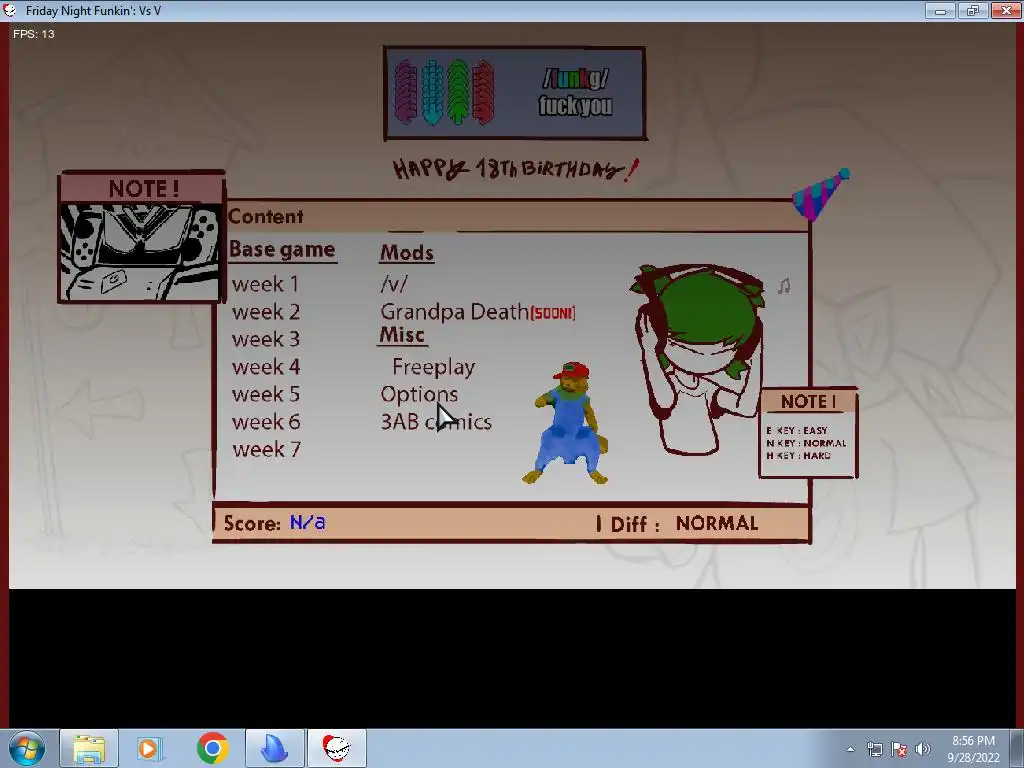The width and height of the screenshot is (1024, 768).
Task: Select week 7 from Base game list
Action: click(265, 449)
